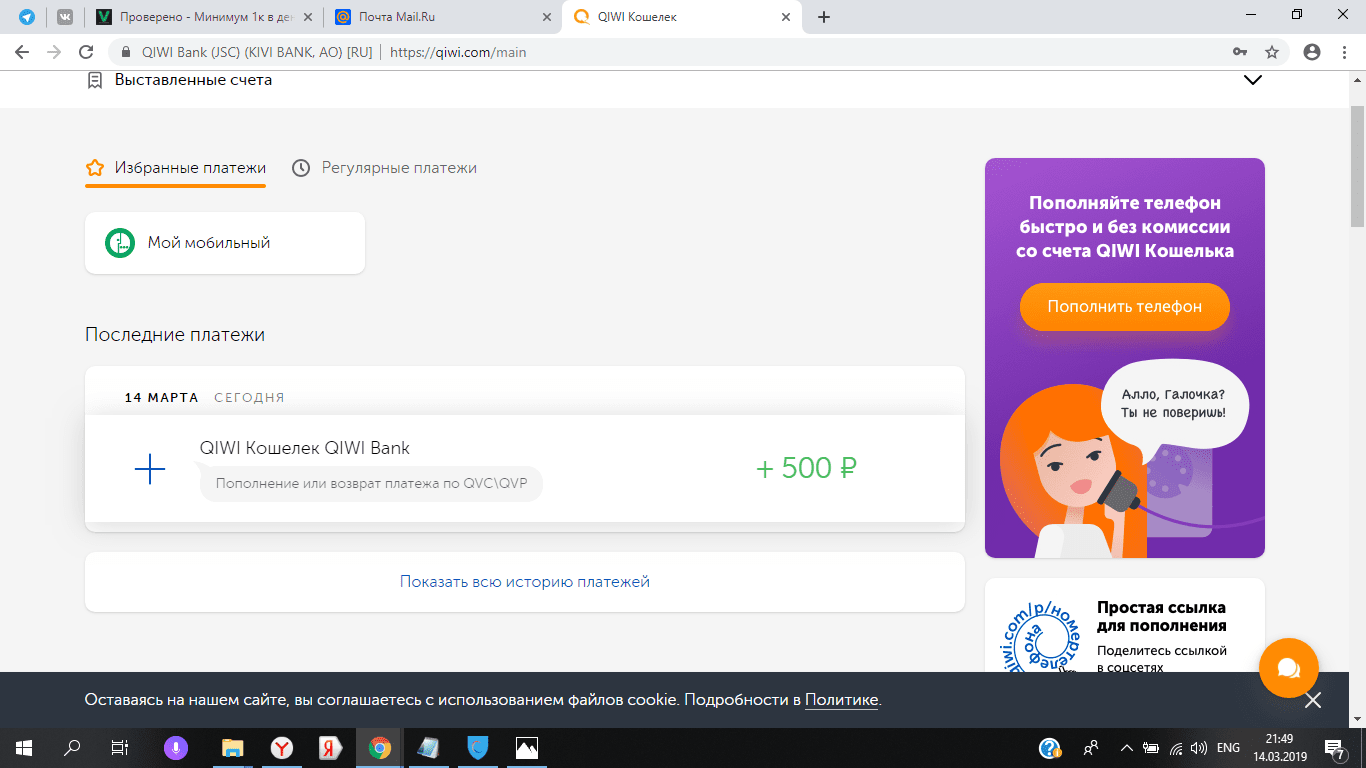Open Показать всю историю платежей link

524,581
